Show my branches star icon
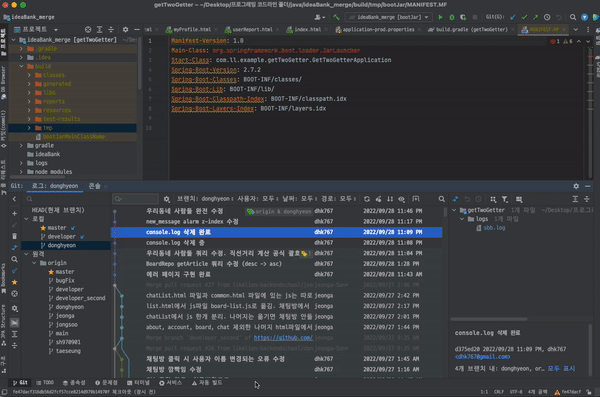This screenshot has width=600, height=397. click(x=14, y=282)
